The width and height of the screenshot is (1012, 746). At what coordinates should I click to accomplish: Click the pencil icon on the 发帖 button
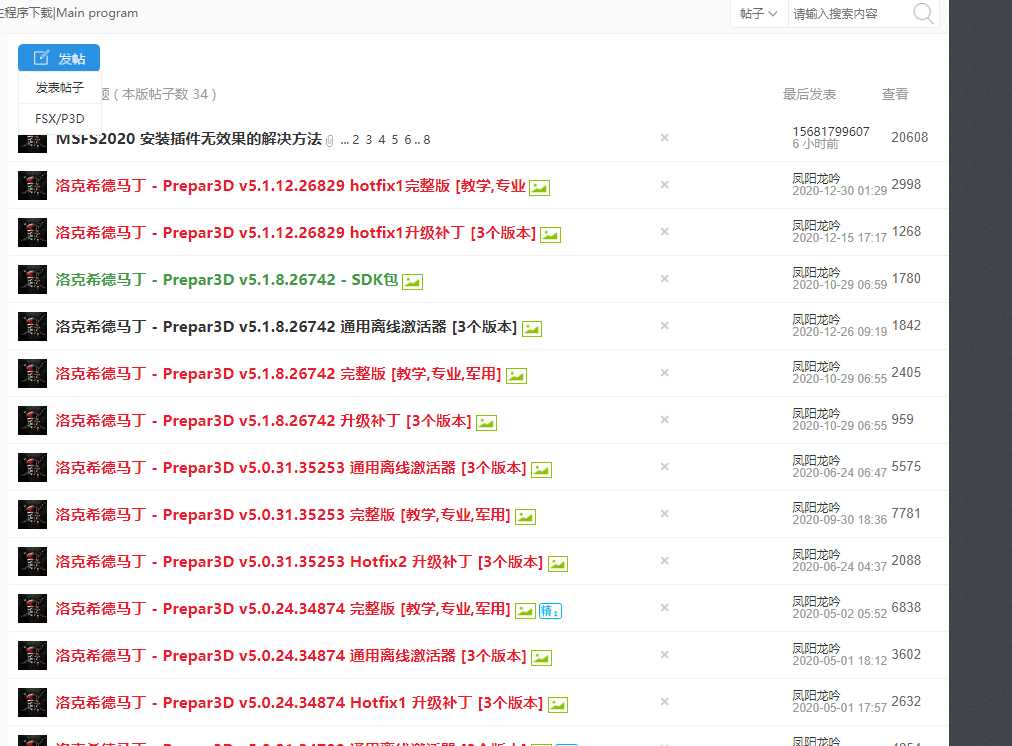tap(41, 58)
